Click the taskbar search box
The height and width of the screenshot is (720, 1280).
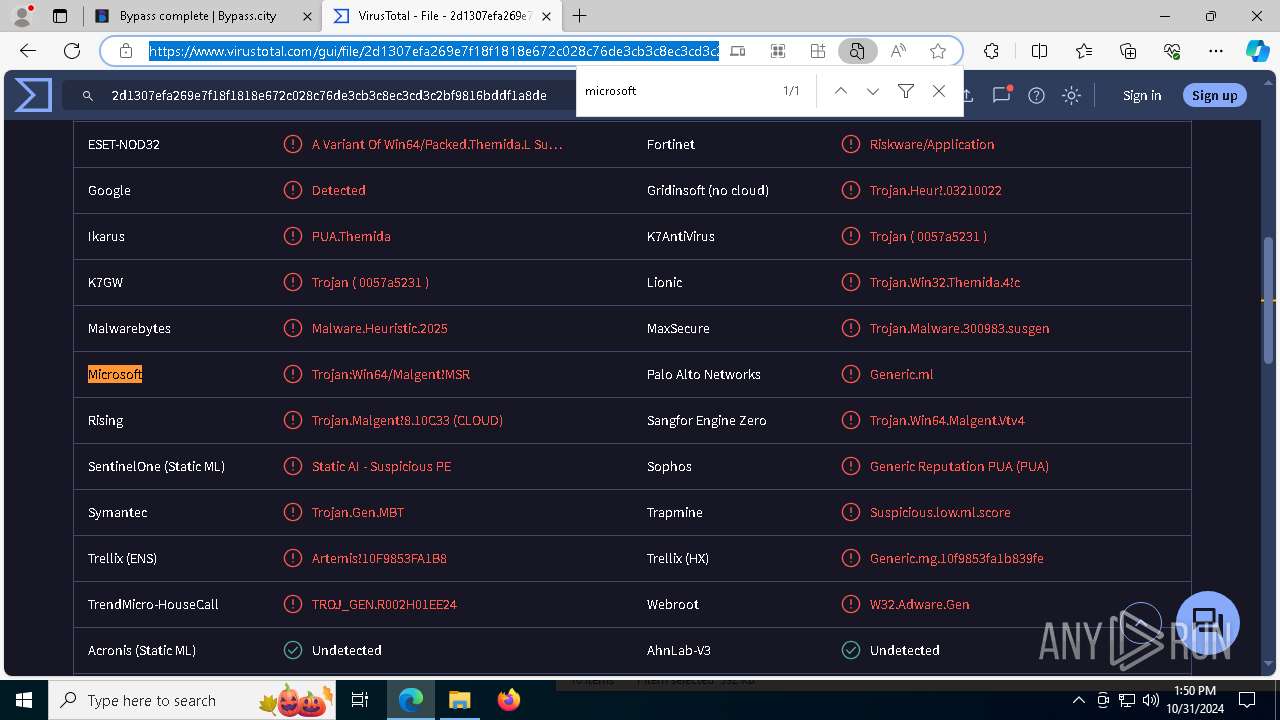click(192, 700)
